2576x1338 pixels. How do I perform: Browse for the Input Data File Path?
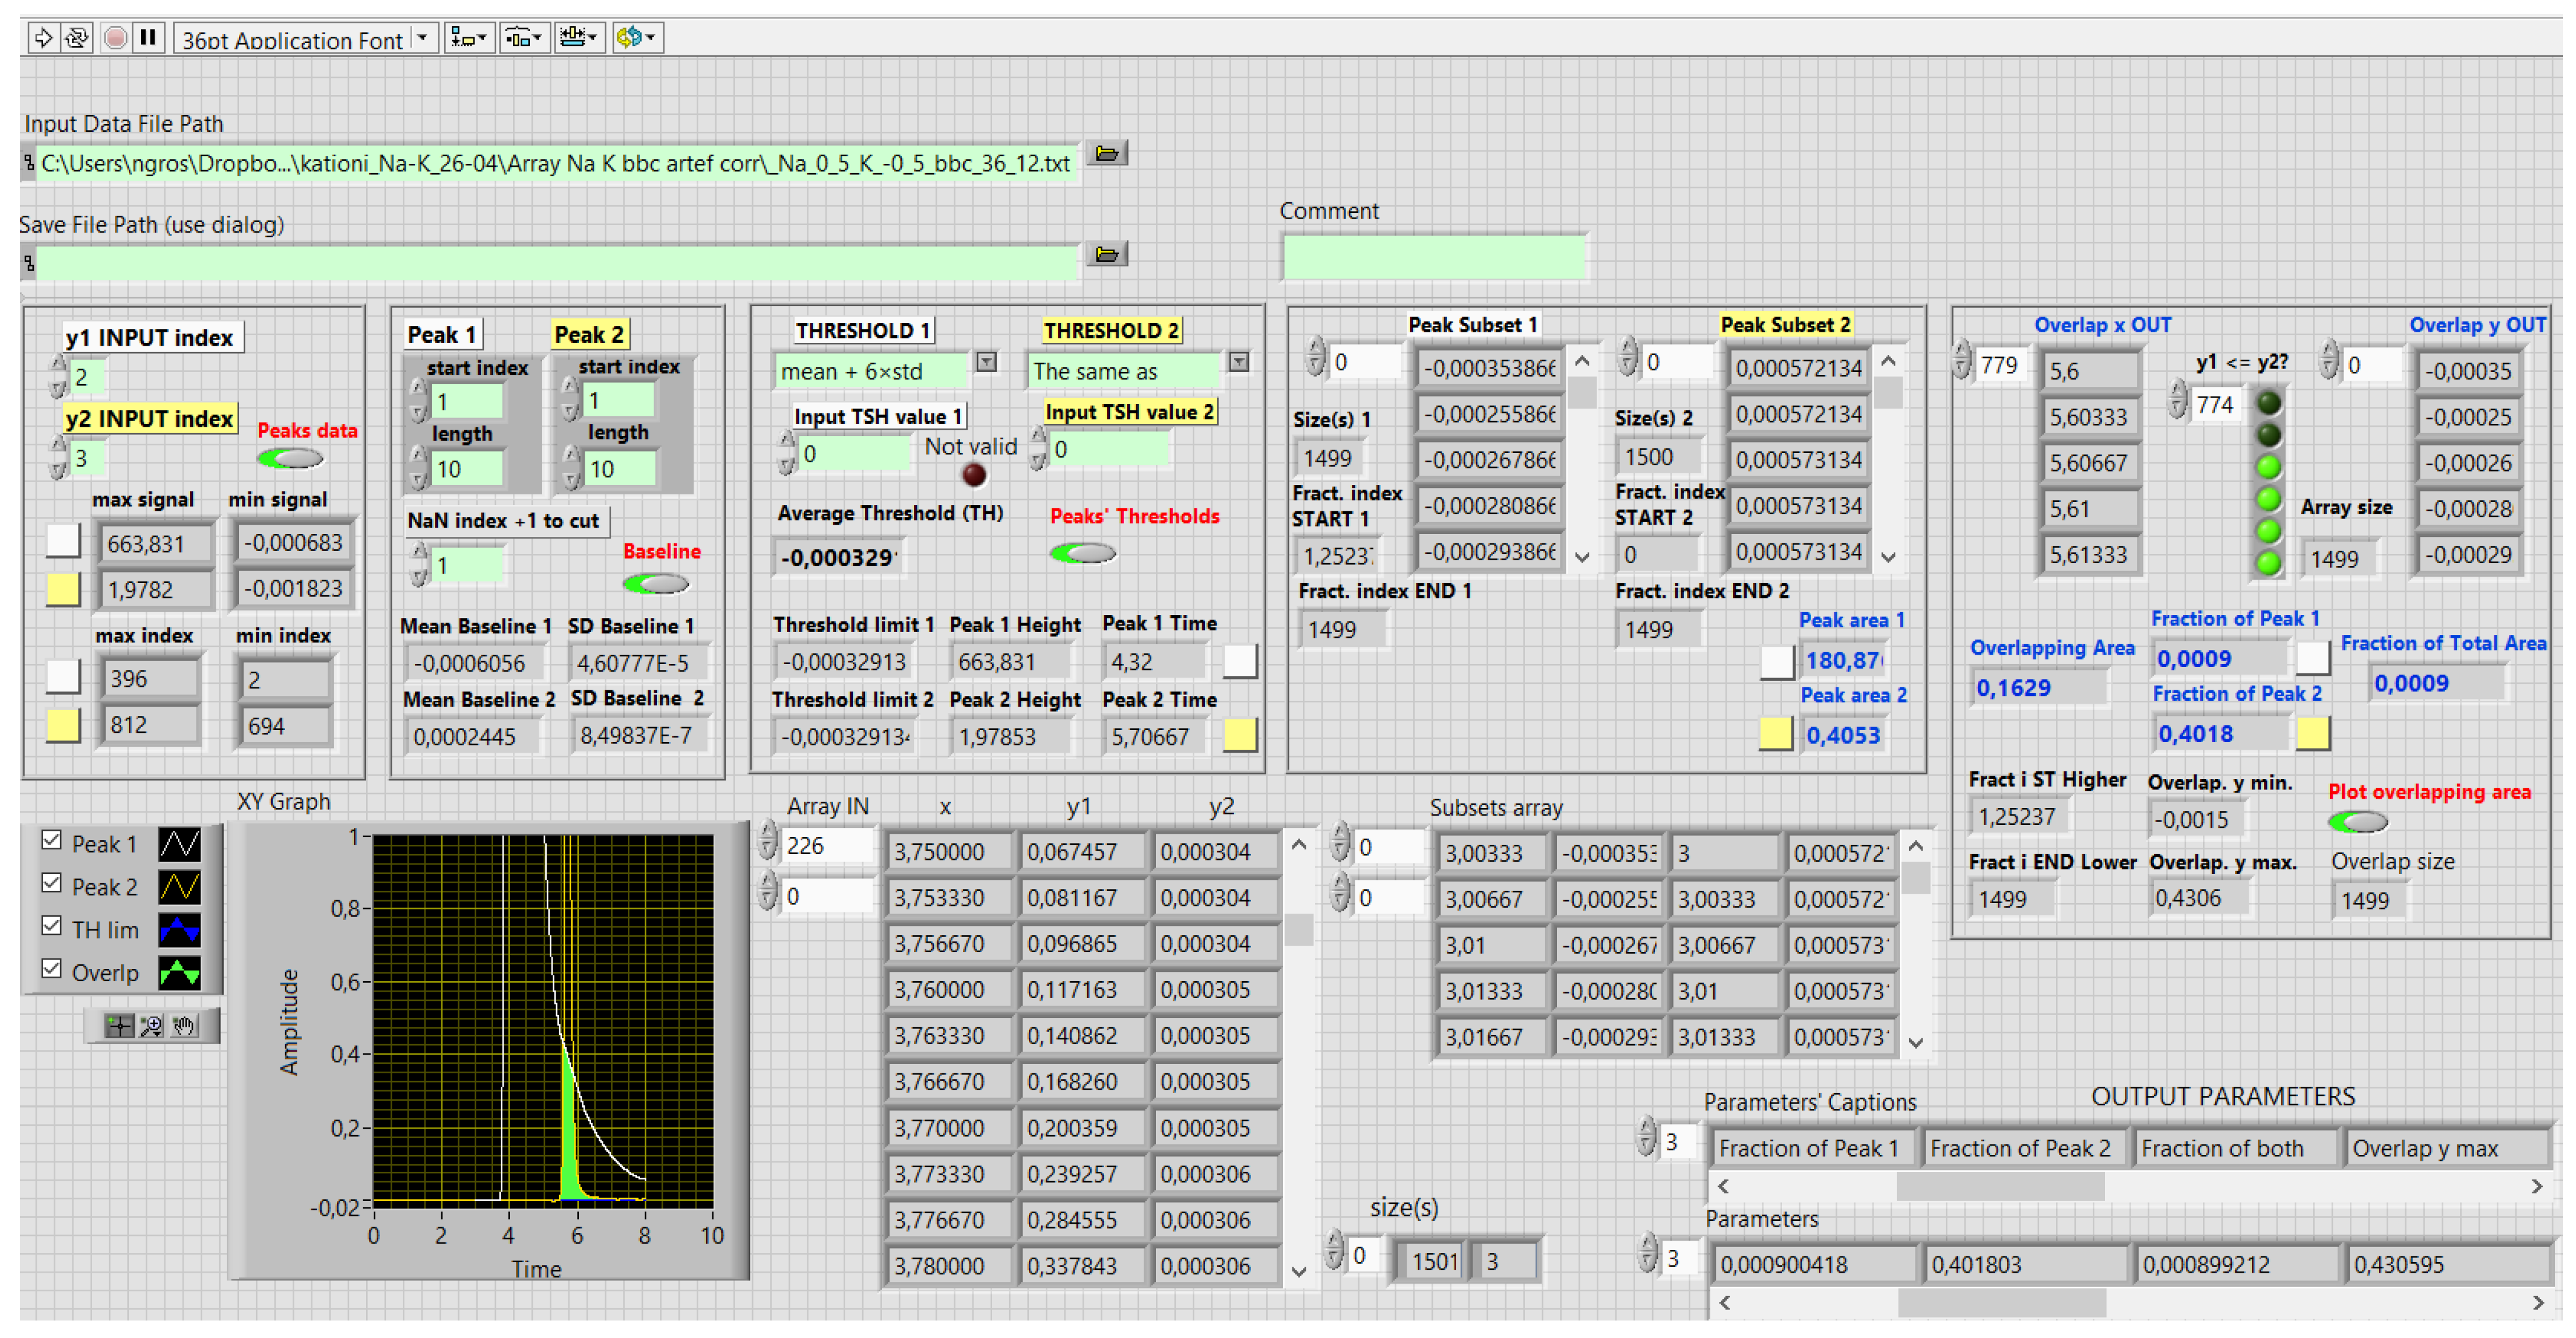(x=1106, y=153)
